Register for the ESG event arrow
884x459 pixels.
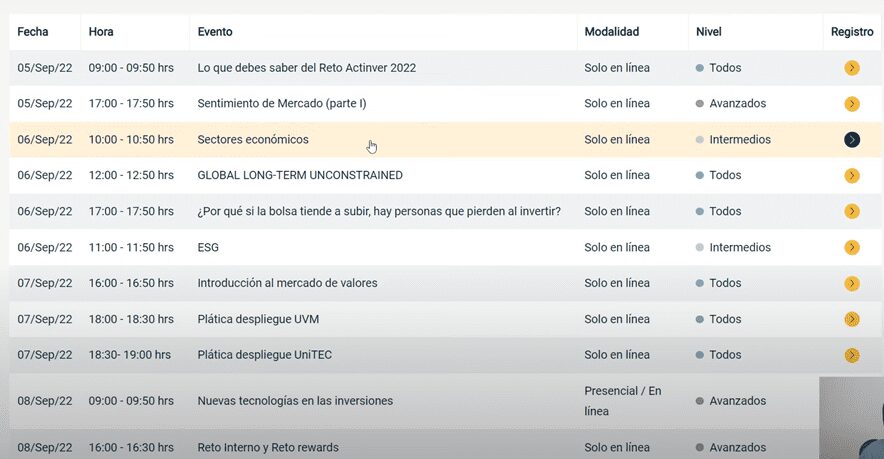[852, 248]
